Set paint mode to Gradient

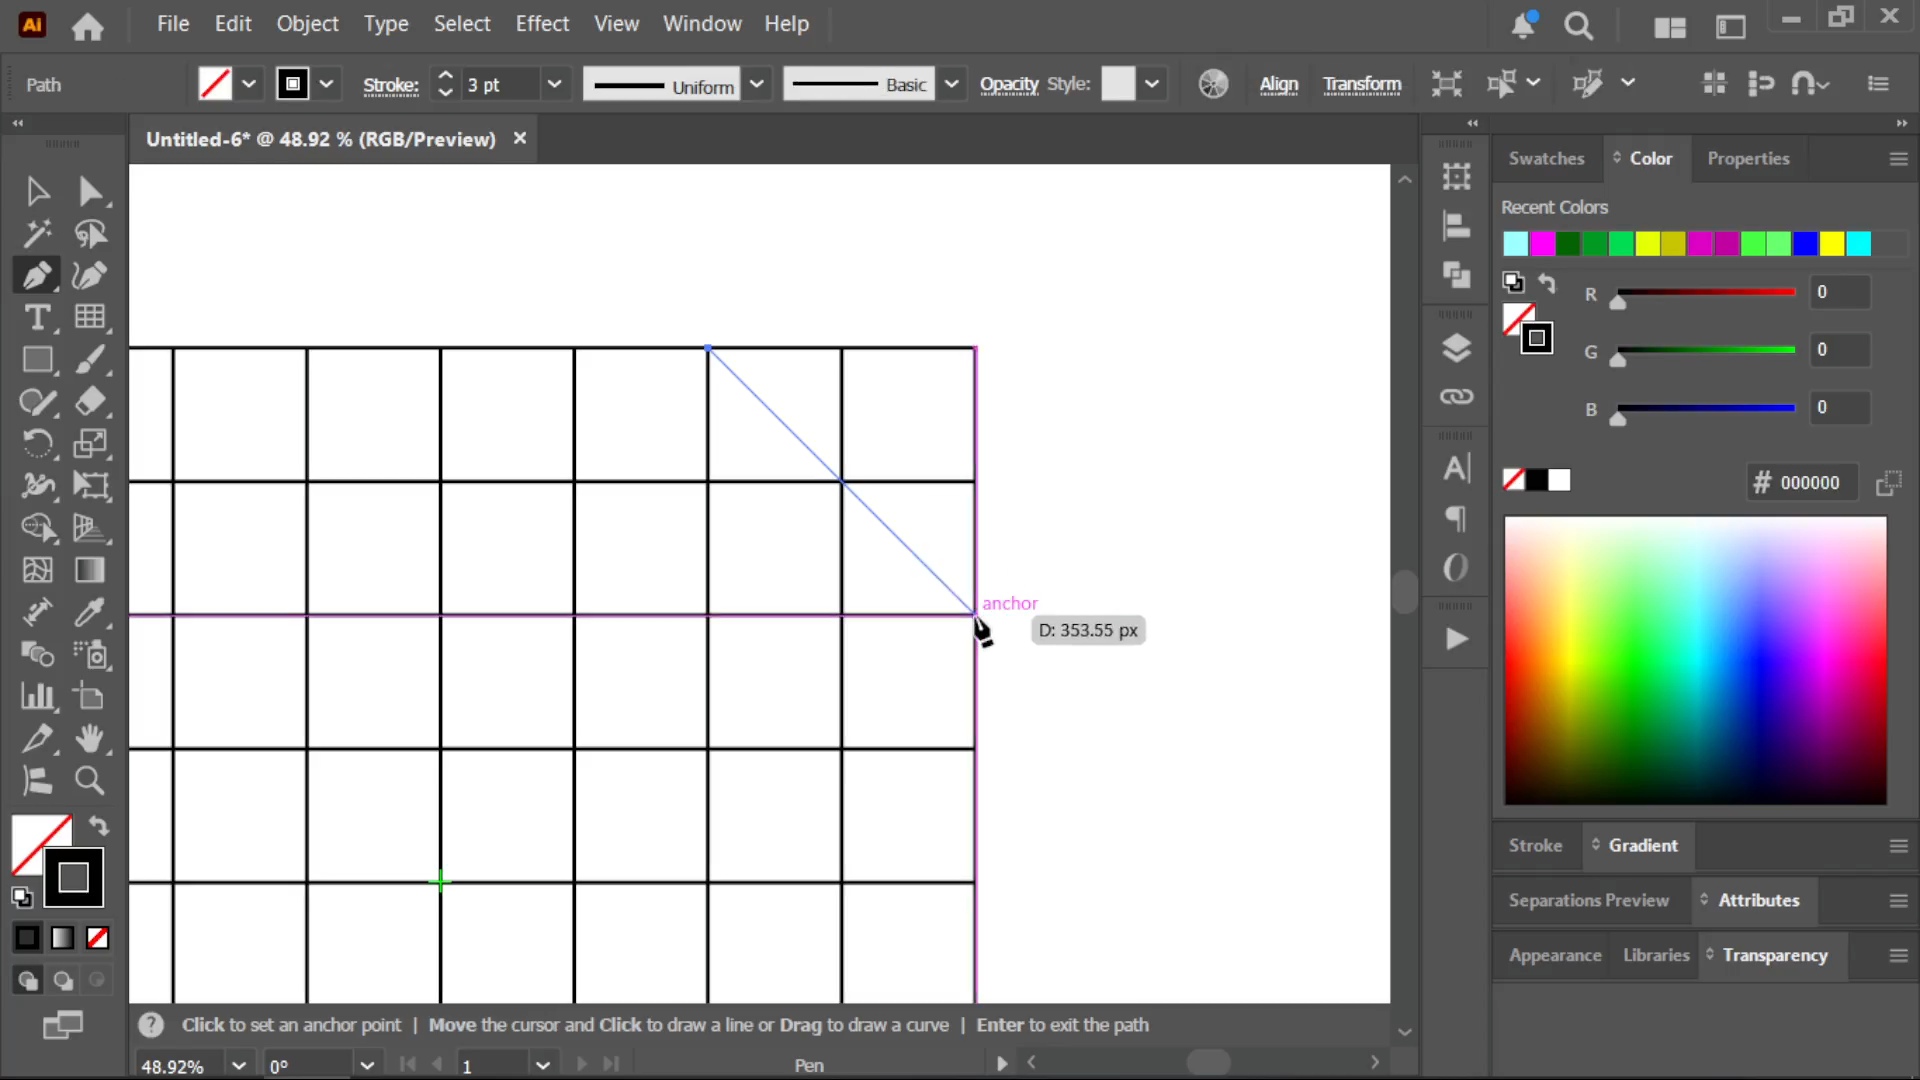(x=62, y=938)
